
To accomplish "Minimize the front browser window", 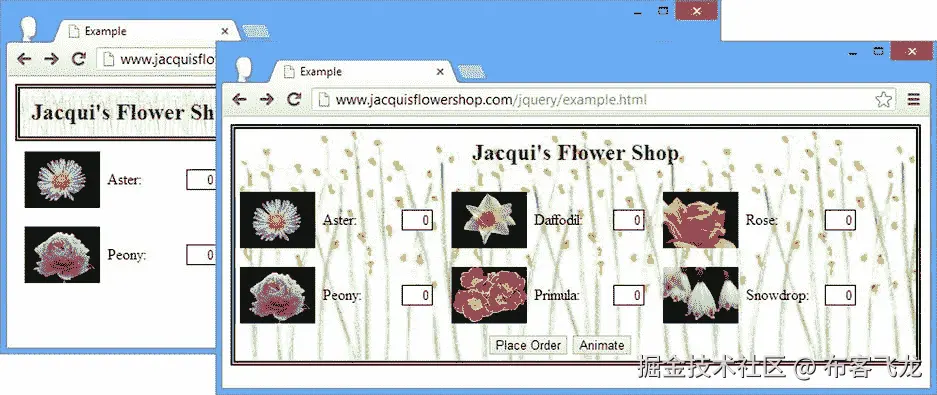I will (853, 53).
